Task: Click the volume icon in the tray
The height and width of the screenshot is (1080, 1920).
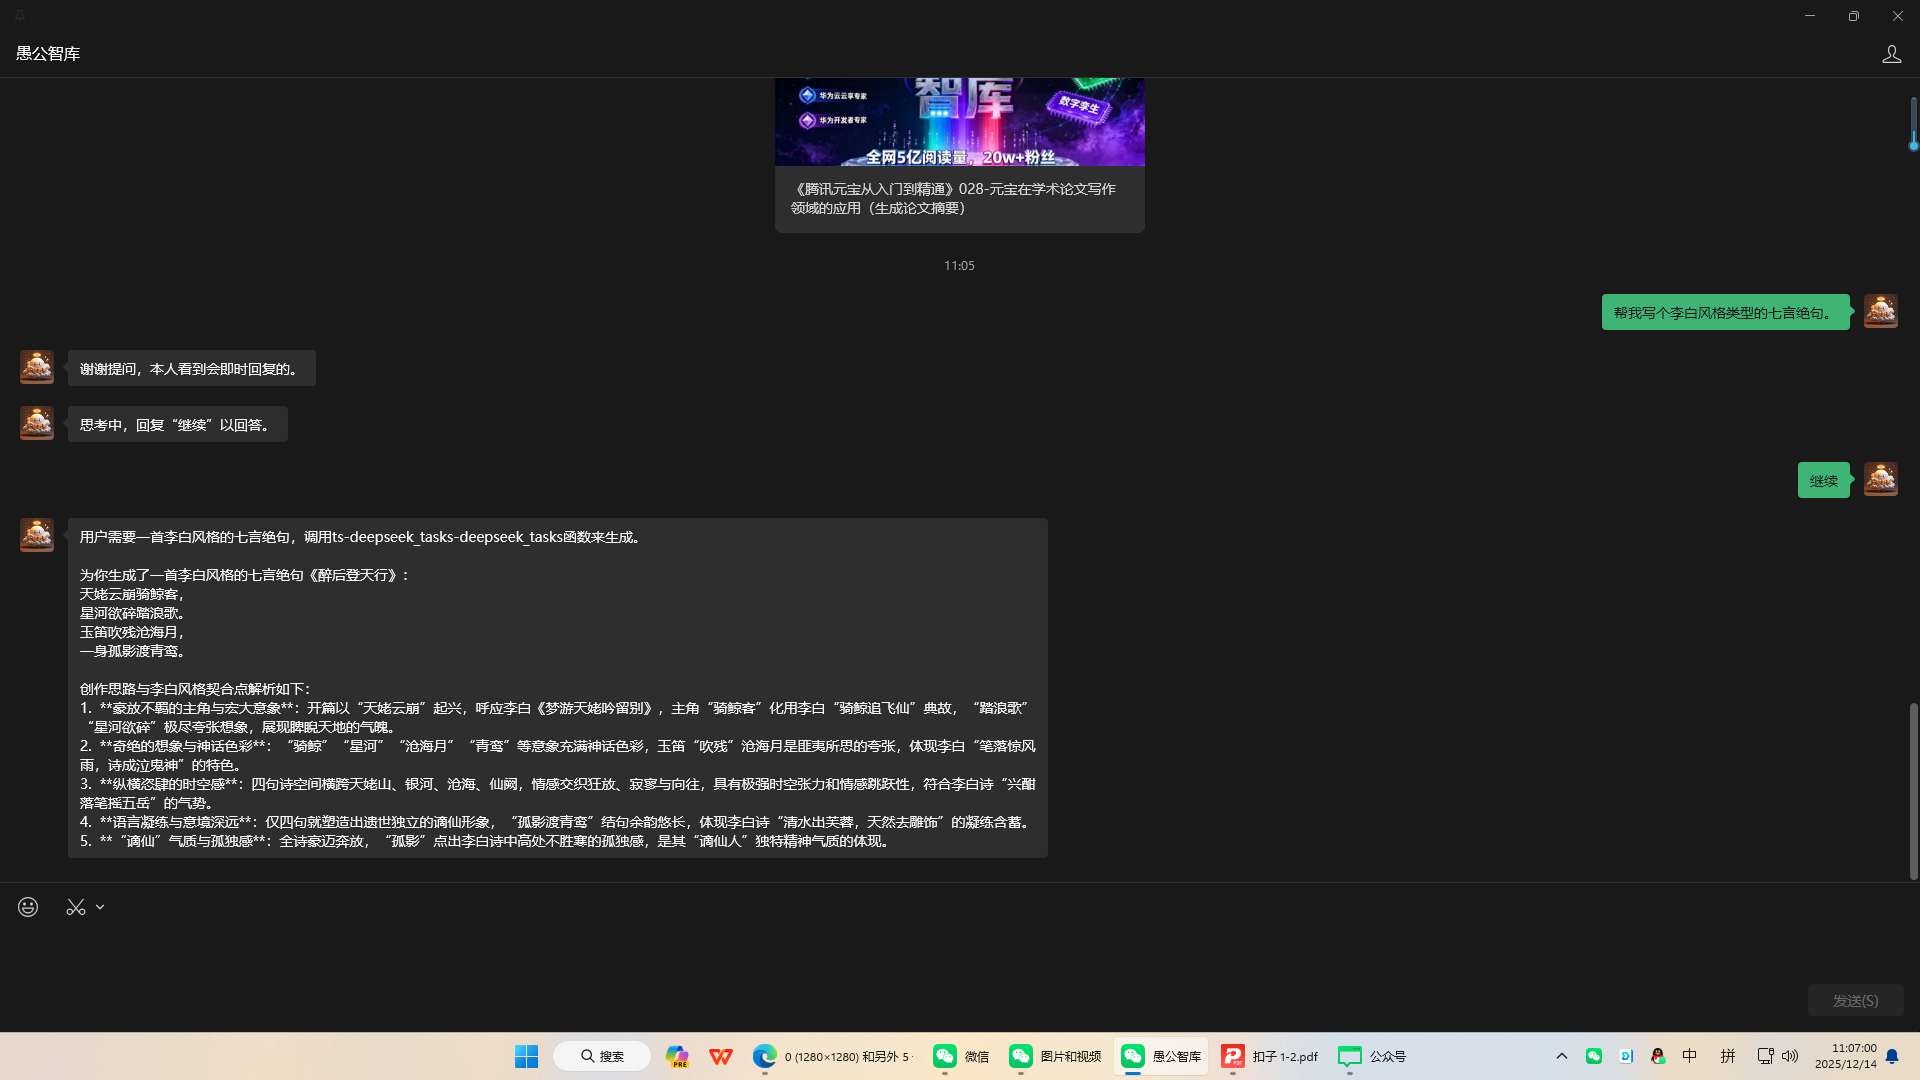Action: point(1791,1056)
